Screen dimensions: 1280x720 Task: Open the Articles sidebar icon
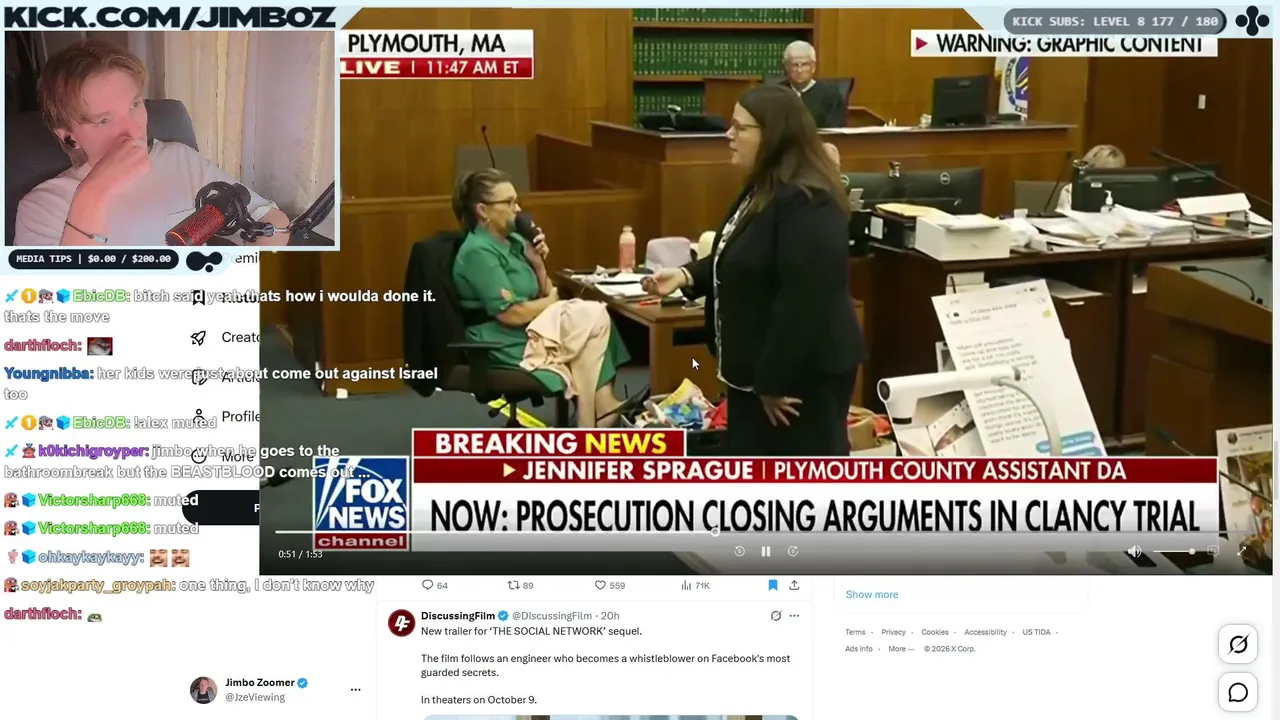[x=199, y=377]
